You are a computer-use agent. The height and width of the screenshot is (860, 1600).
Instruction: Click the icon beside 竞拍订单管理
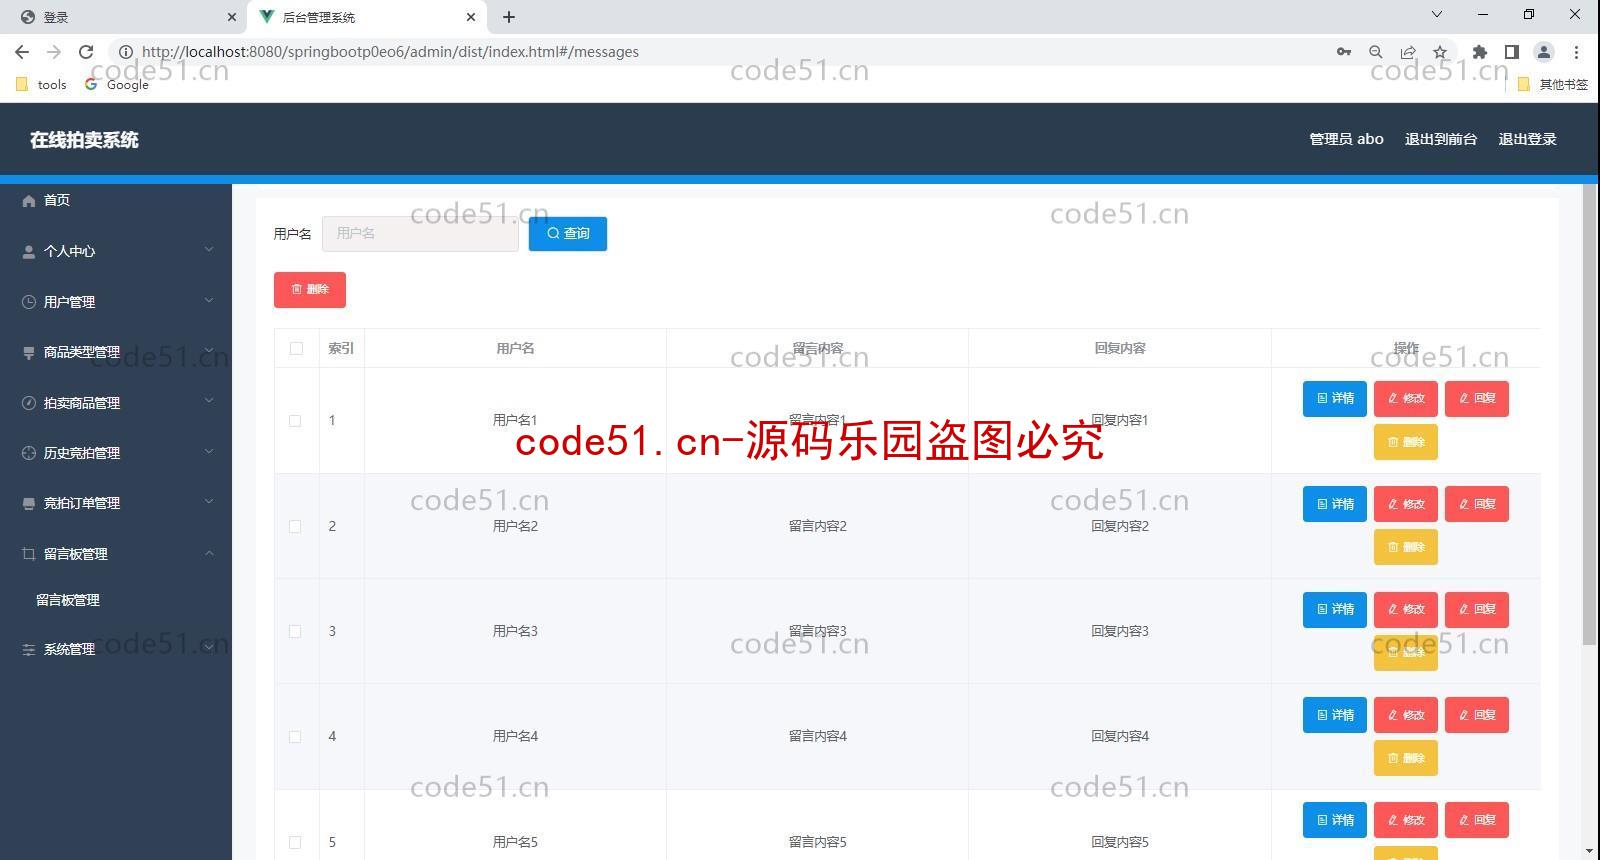[x=29, y=503]
